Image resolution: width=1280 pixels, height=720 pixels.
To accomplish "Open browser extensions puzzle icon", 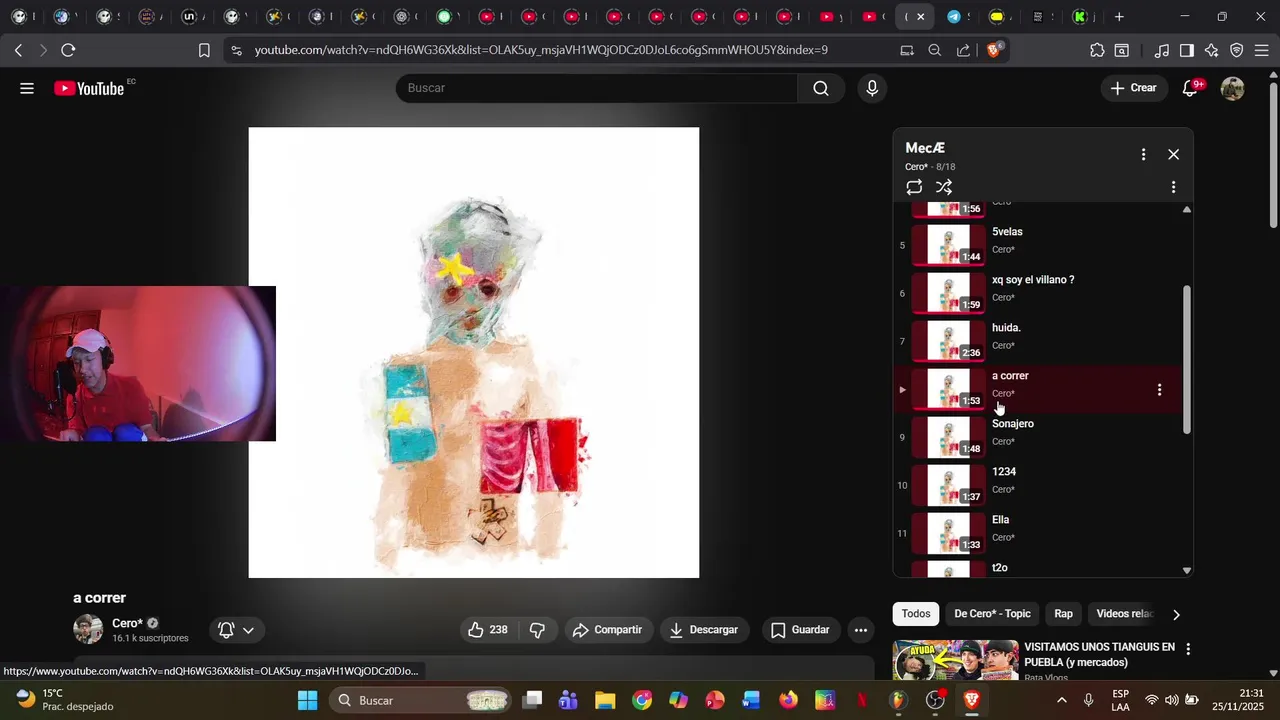I will 1097,50.
